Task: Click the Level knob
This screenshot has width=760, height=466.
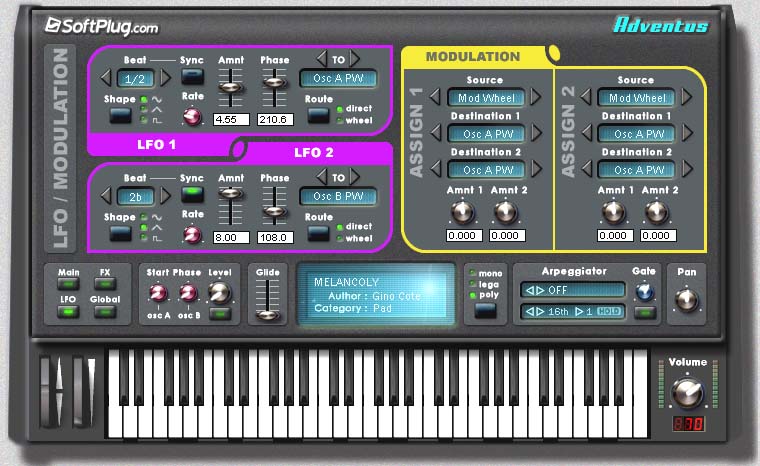Action: point(219,291)
